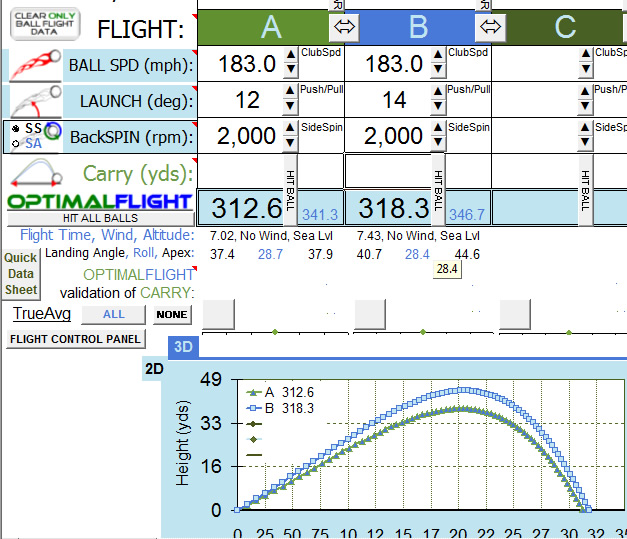Decrease flight B backspin

(438, 143)
